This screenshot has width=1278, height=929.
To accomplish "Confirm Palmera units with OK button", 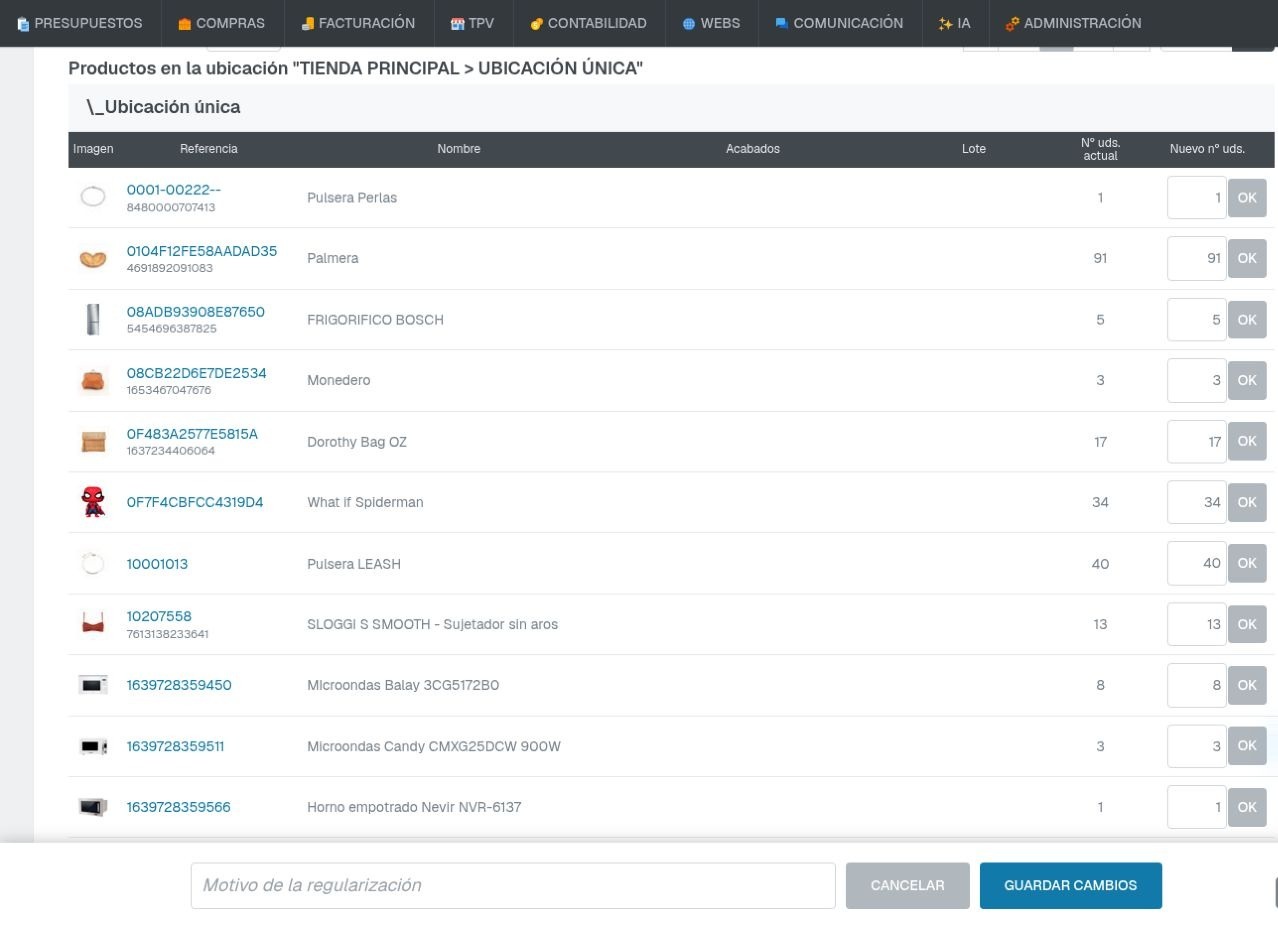I will click(x=1247, y=258).
